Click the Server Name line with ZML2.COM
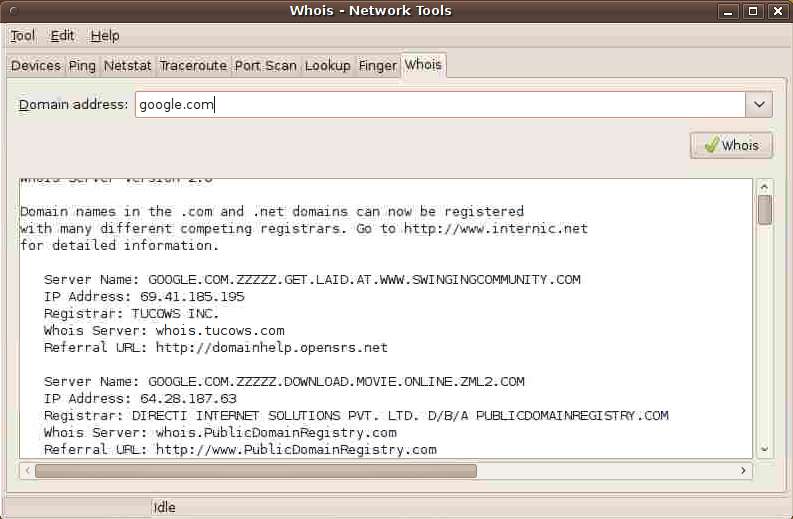The height and width of the screenshot is (519, 793). pyautogui.click(x=284, y=382)
